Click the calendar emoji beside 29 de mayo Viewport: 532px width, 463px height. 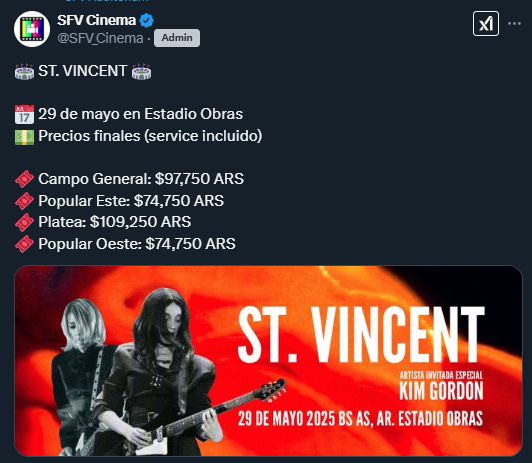click(24, 114)
